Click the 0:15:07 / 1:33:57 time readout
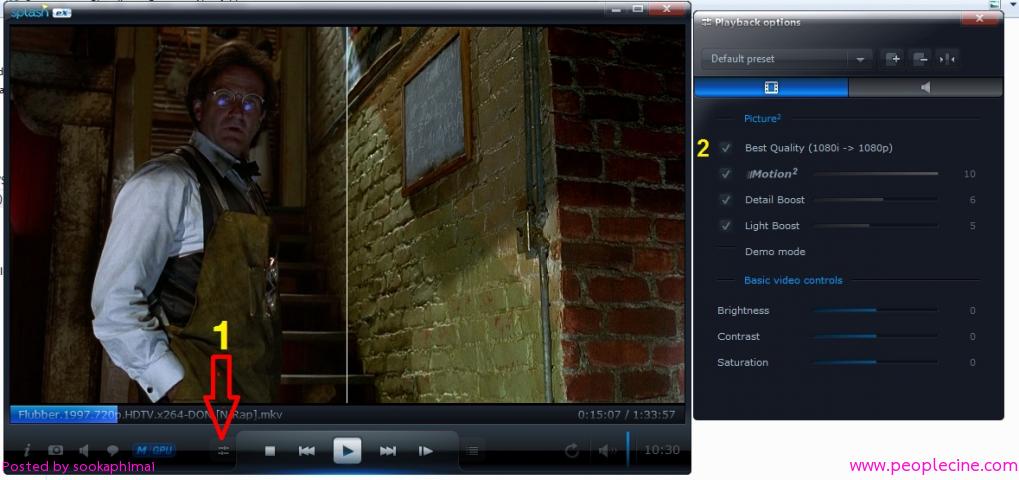This screenshot has height=480, width=1019. (626, 414)
